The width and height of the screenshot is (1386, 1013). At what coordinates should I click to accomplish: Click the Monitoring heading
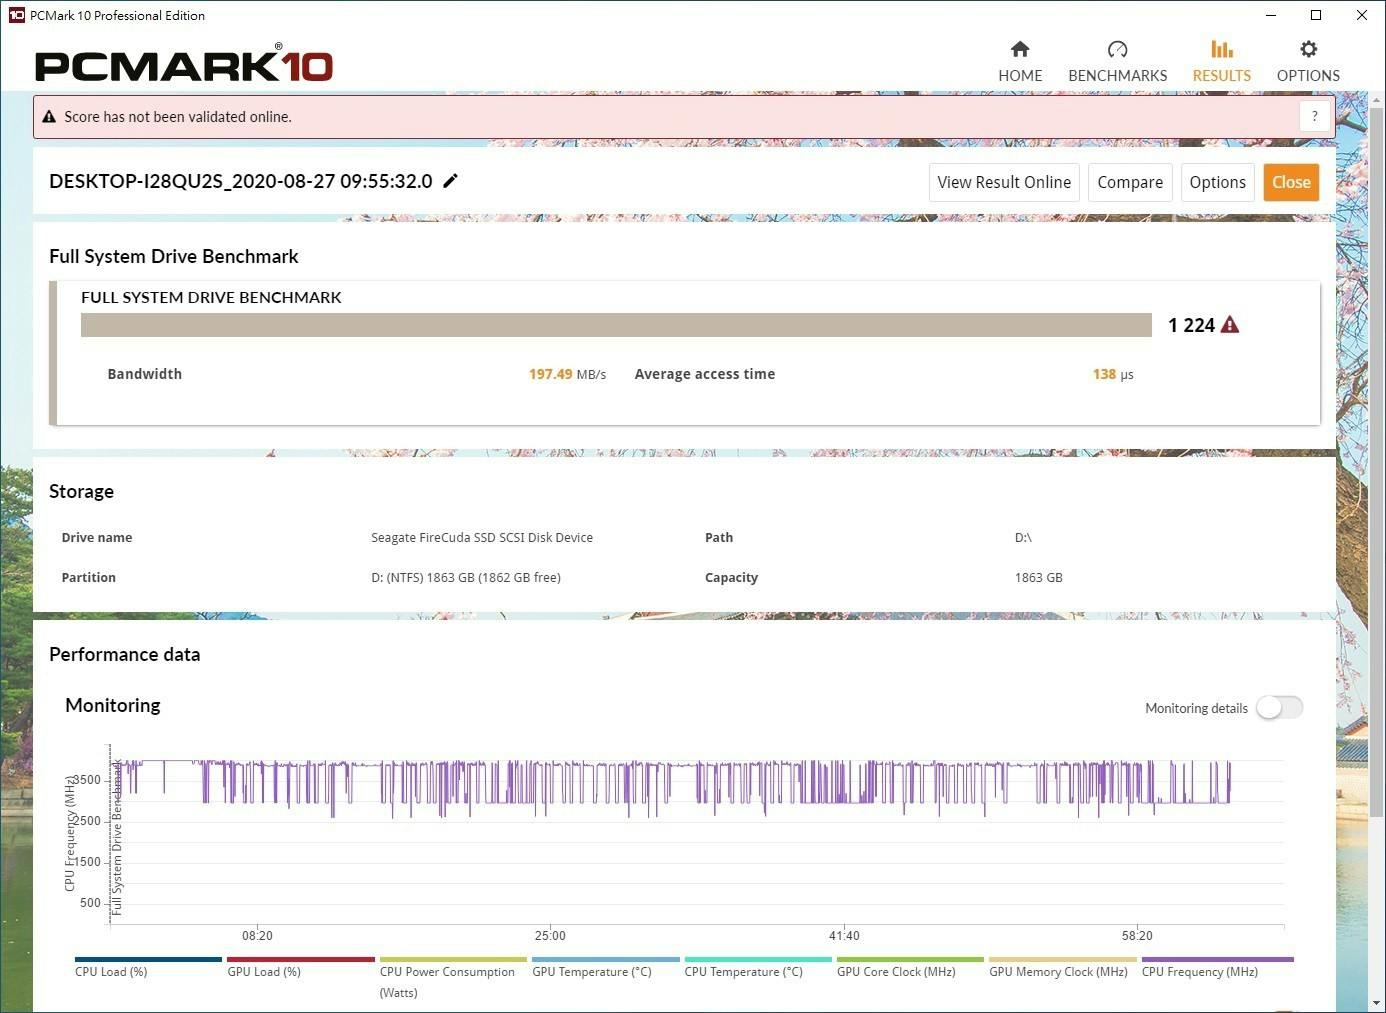pyautogui.click(x=113, y=705)
